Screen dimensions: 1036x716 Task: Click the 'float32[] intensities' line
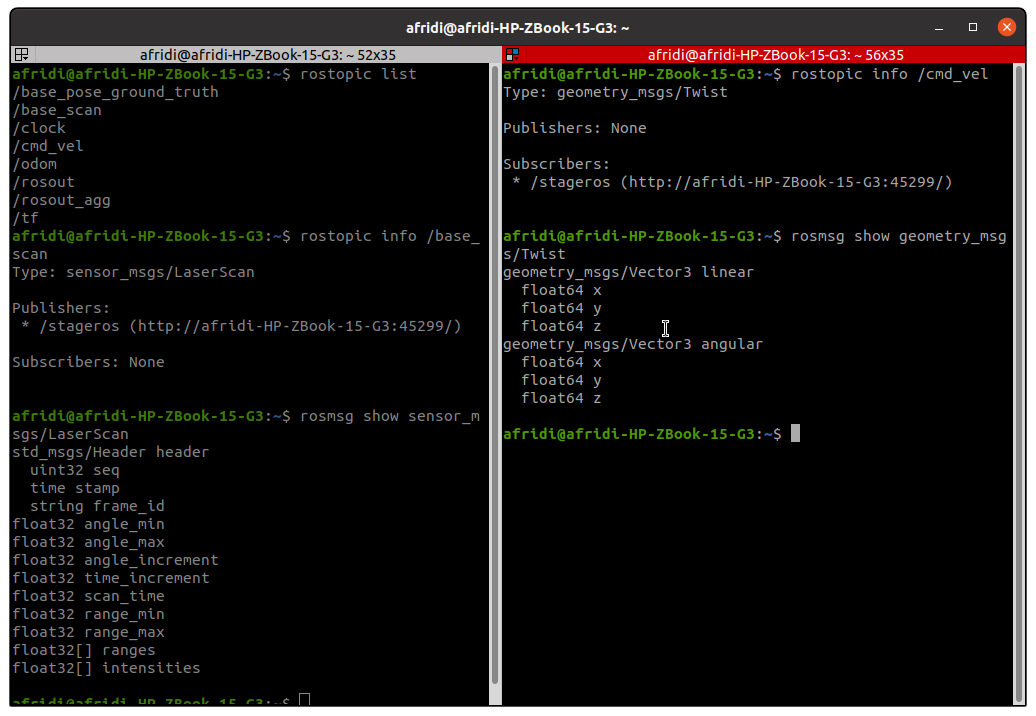(106, 668)
